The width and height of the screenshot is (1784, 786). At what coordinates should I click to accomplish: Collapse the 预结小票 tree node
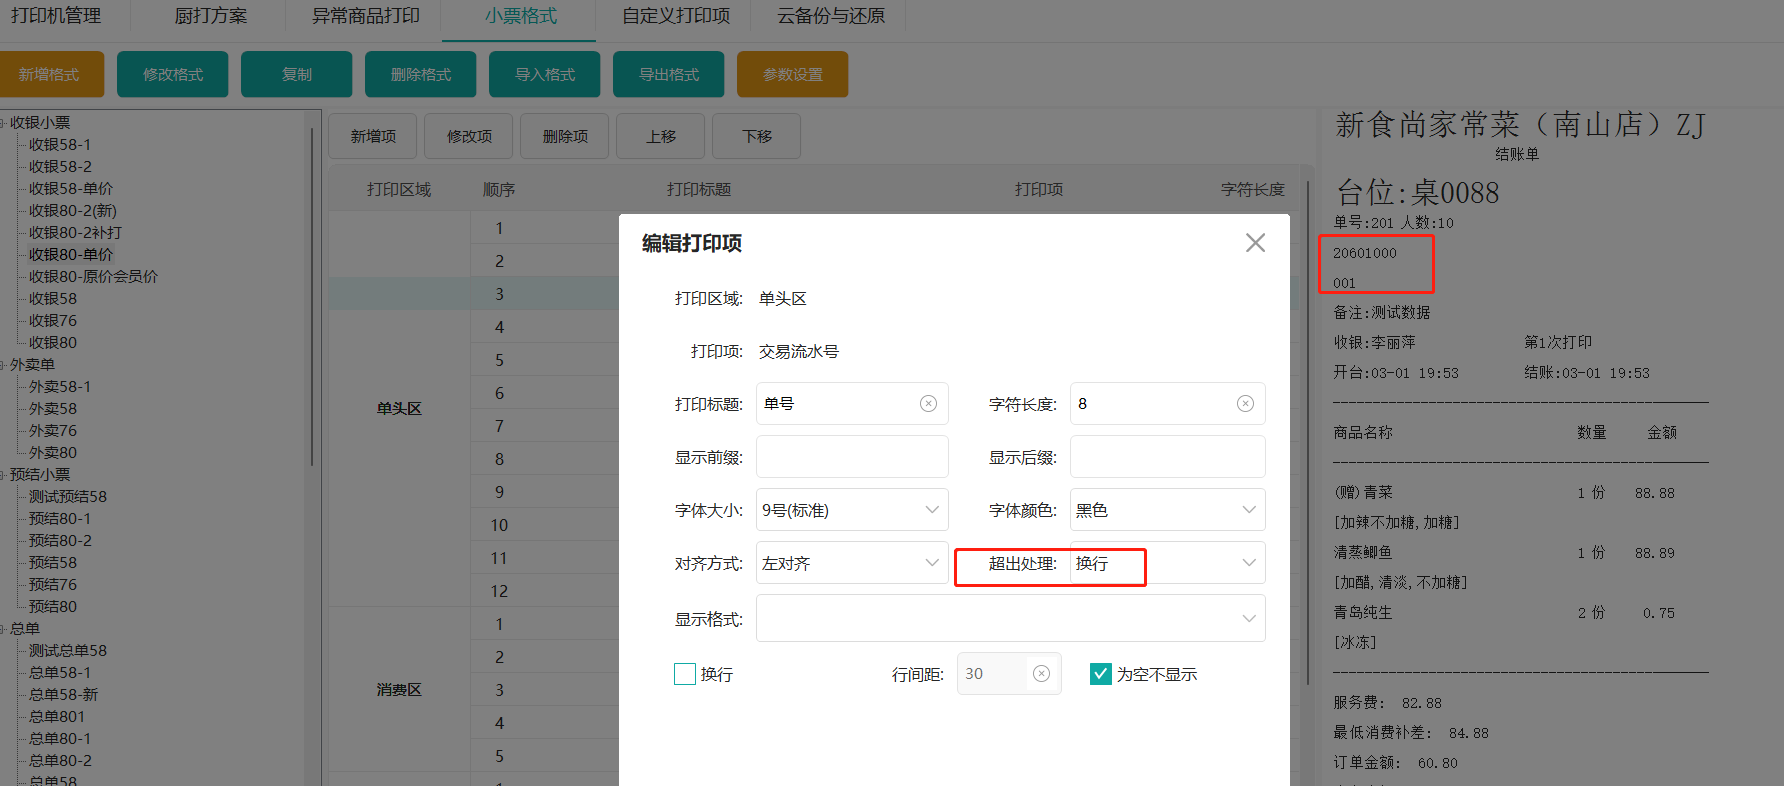click(3, 475)
